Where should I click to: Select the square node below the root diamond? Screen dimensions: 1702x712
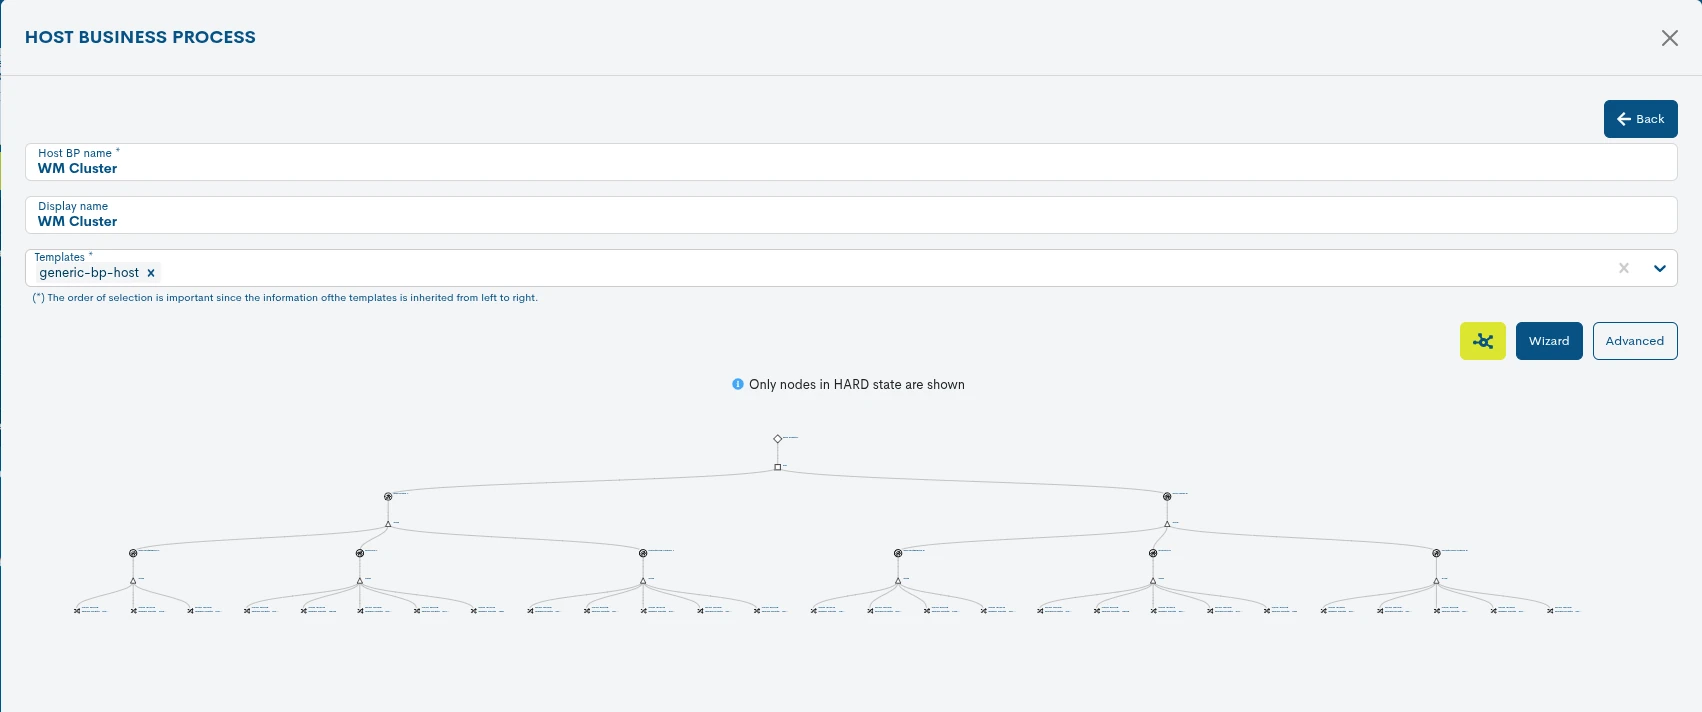click(778, 467)
